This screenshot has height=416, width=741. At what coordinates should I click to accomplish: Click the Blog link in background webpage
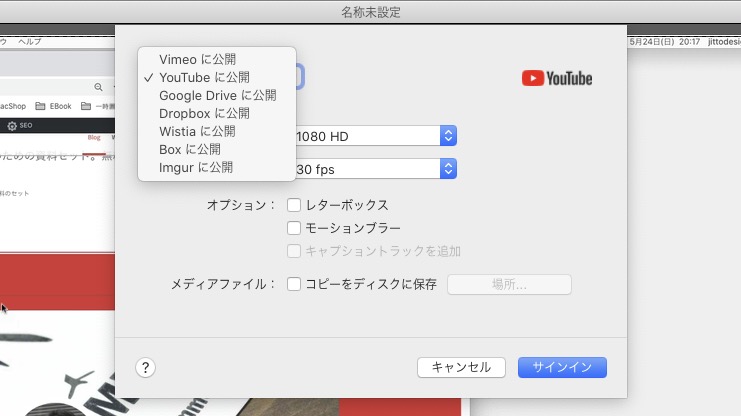94,138
